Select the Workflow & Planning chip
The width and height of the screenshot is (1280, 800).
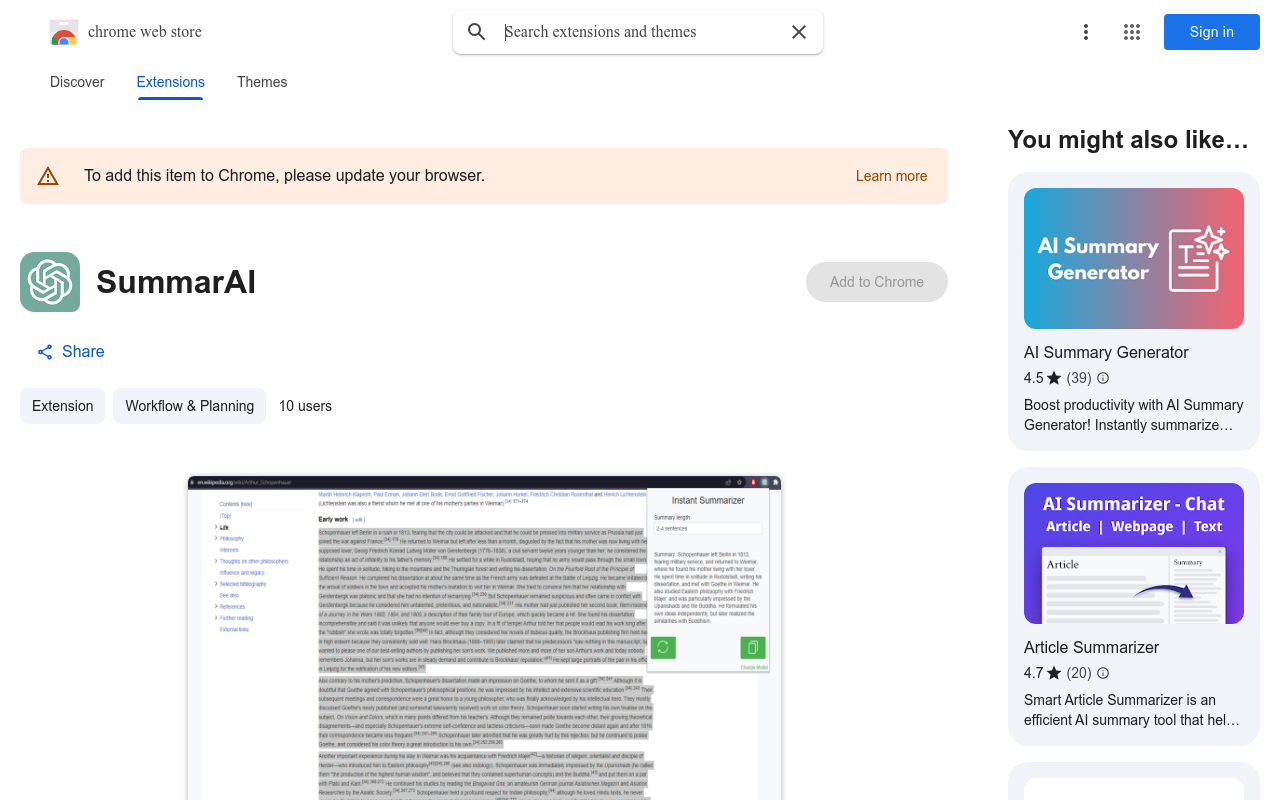[189, 406]
